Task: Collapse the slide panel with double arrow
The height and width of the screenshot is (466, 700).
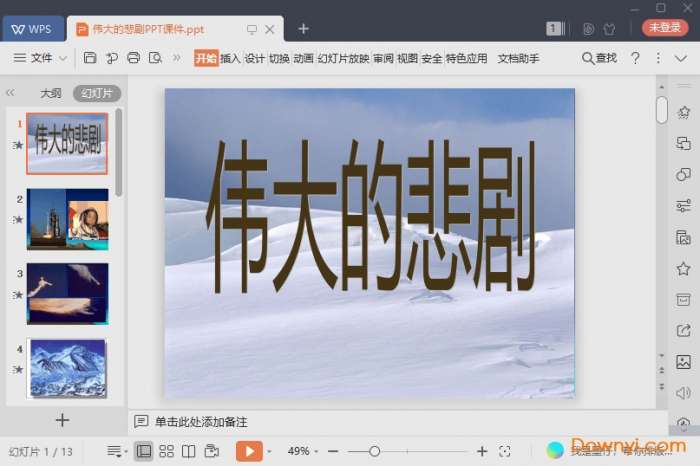Action: (10, 93)
